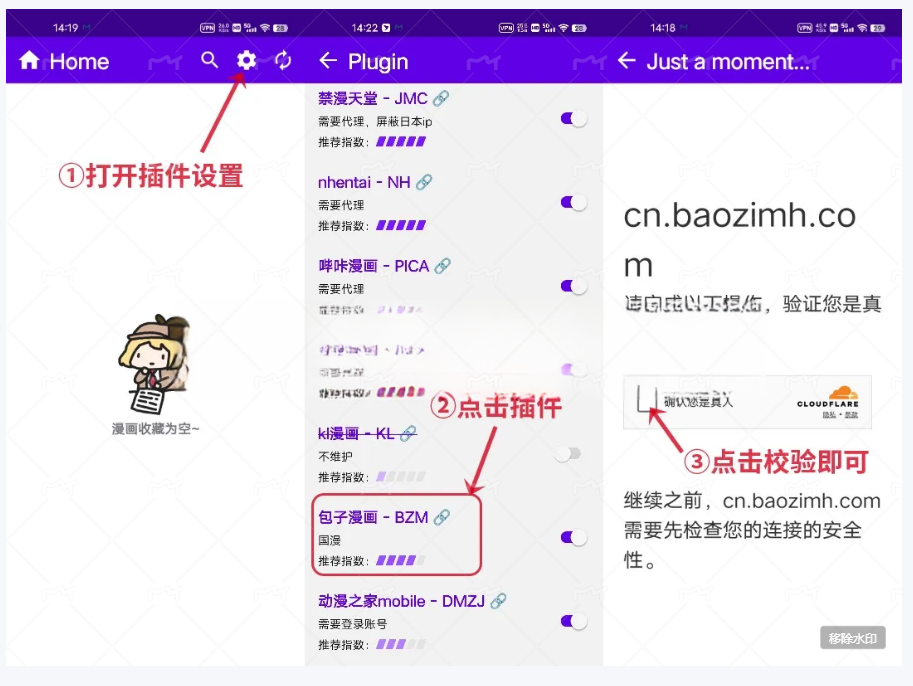Open link icon next to 哔咔漫画 - PICA

(x=443, y=266)
